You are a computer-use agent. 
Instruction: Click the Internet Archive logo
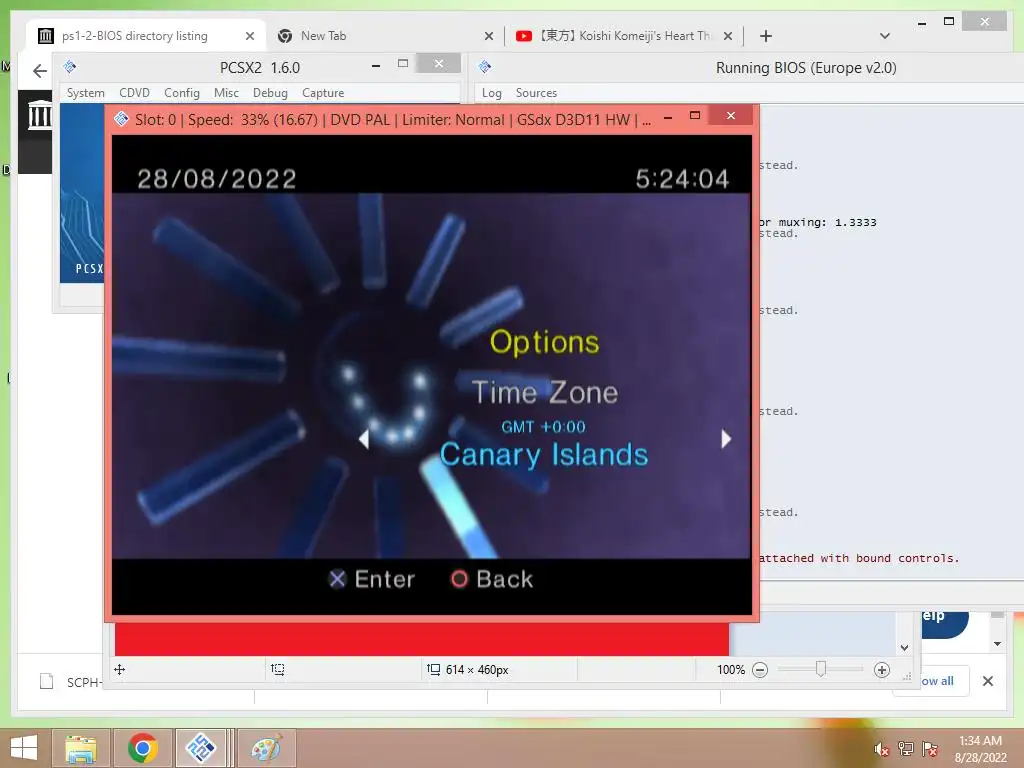click(x=40, y=116)
